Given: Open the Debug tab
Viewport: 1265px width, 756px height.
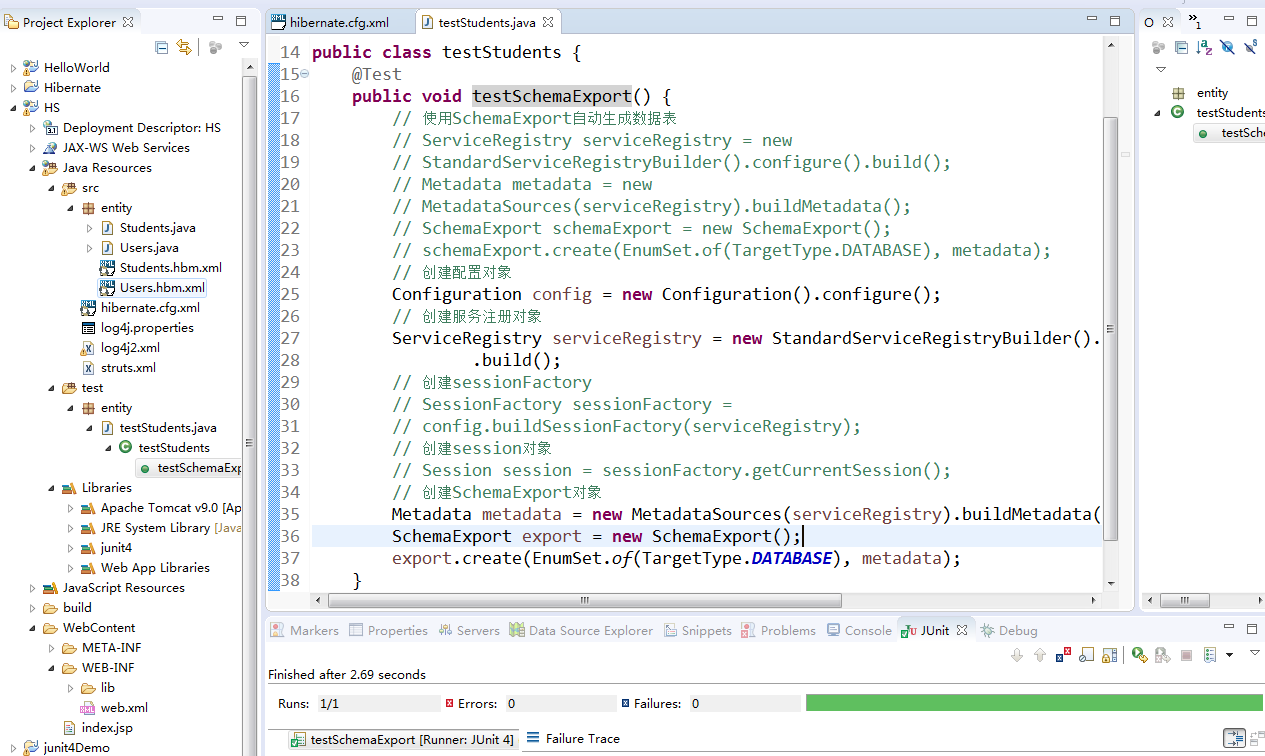Looking at the screenshot, I should coord(1008,630).
